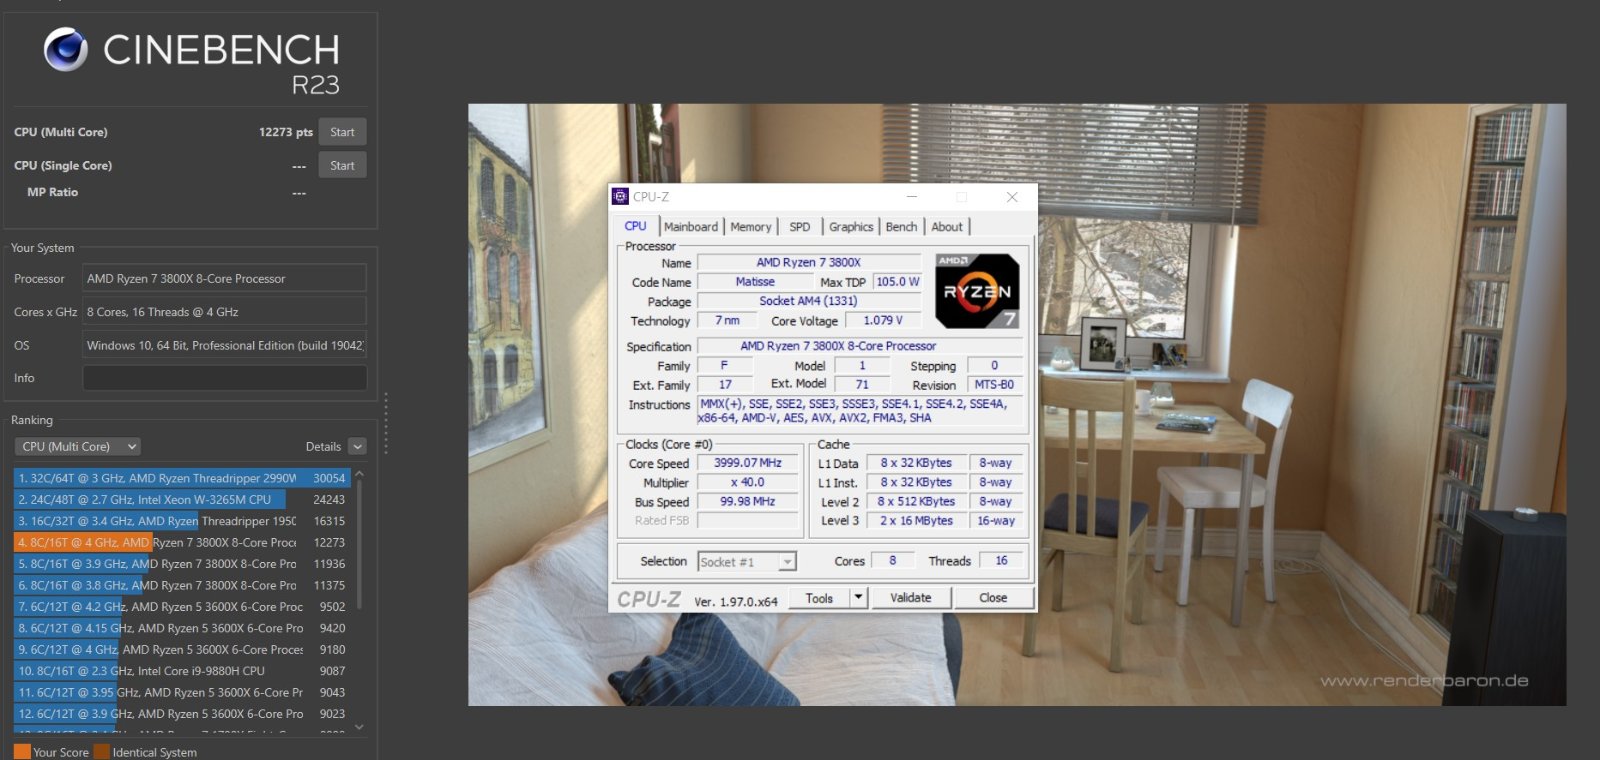
Task: Click ranking list scroll up arrow
Action: (359, 474)
